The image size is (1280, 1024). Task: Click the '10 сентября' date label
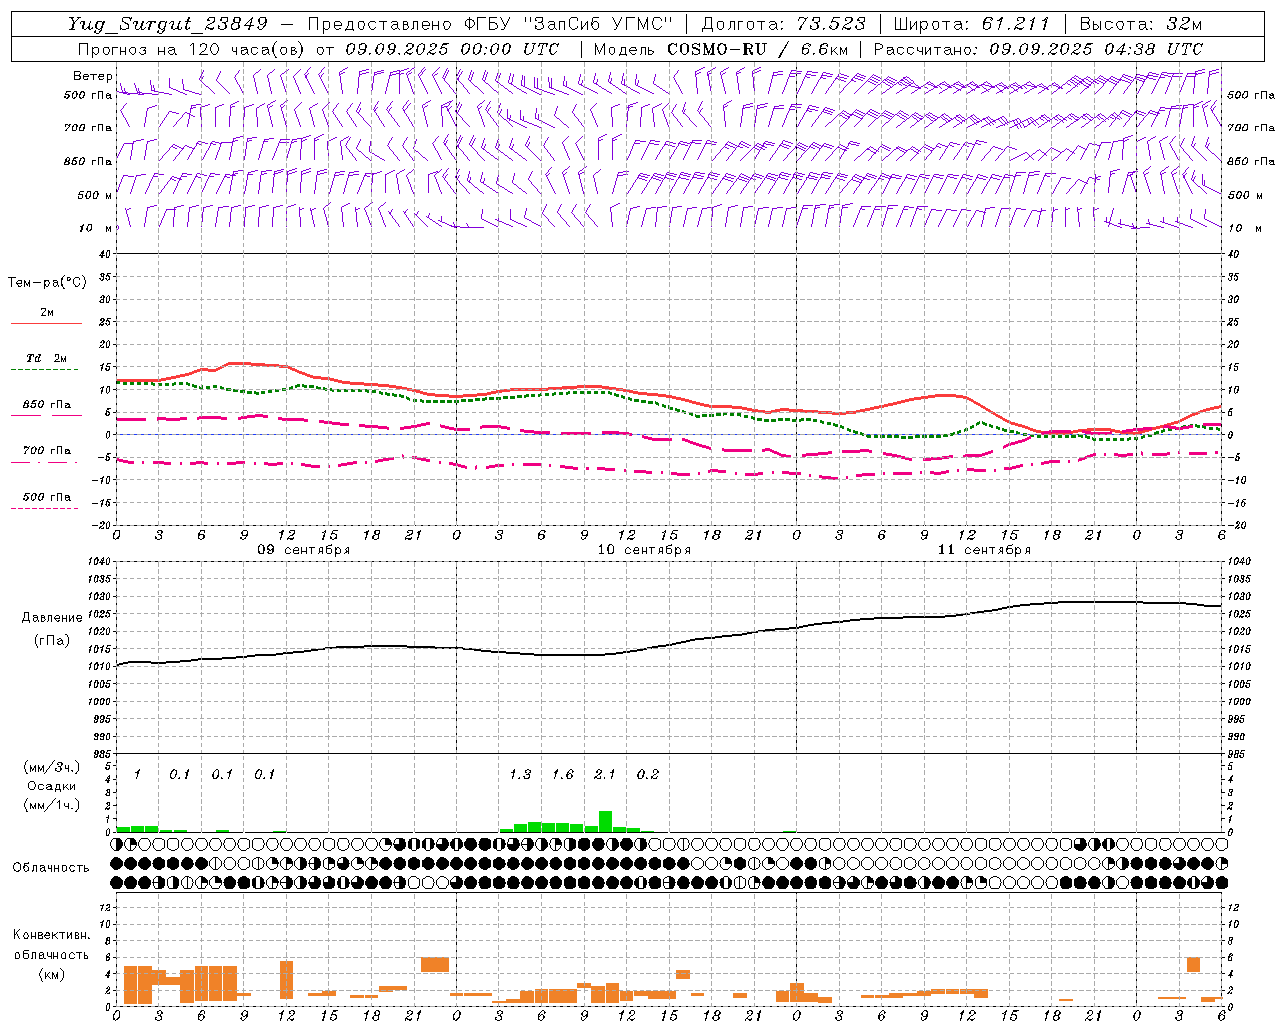(644, 549)
